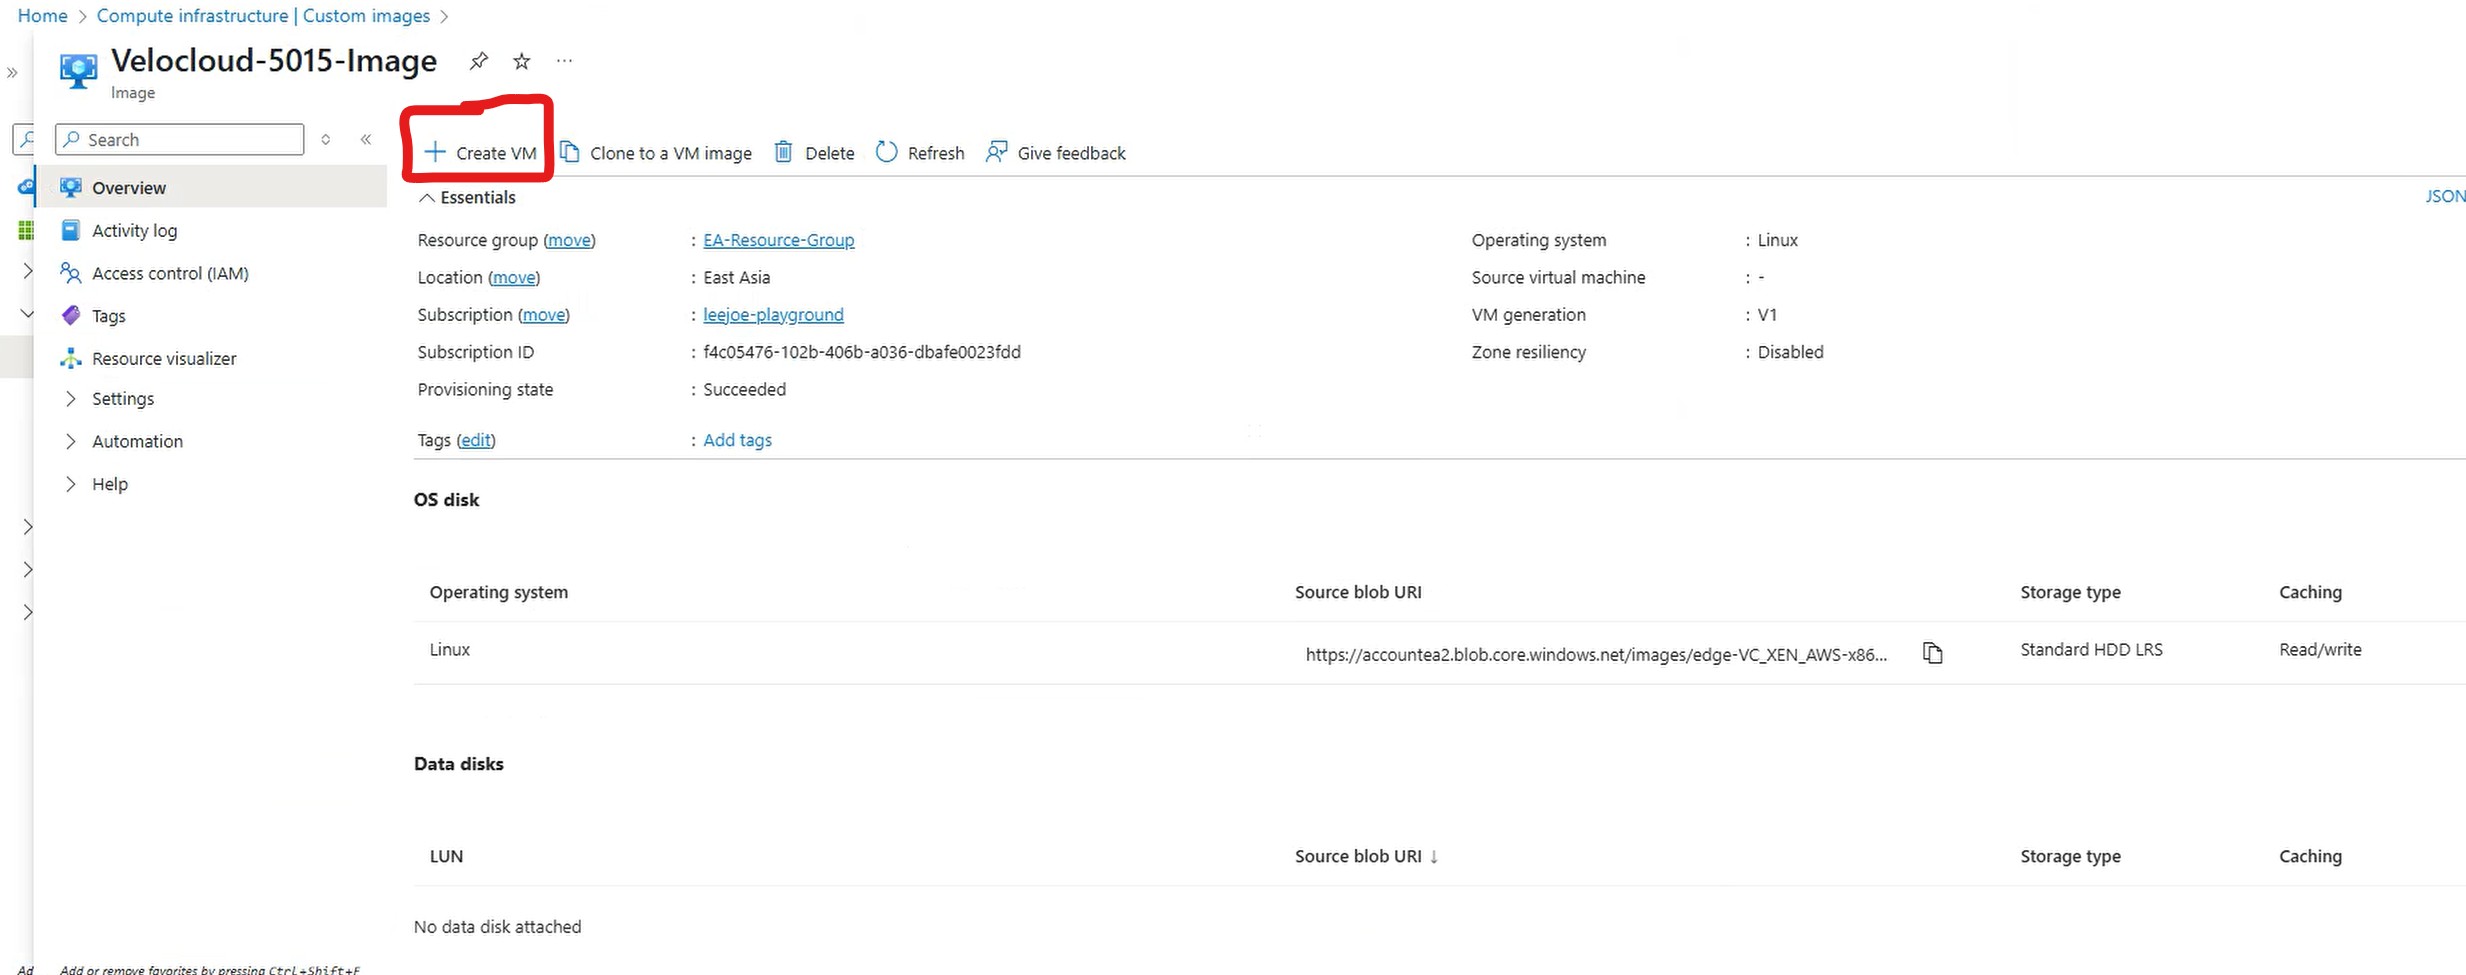Screen dimensions: 2466x975
Task: Click the Delete trash icon
Action: click(784, 152)
